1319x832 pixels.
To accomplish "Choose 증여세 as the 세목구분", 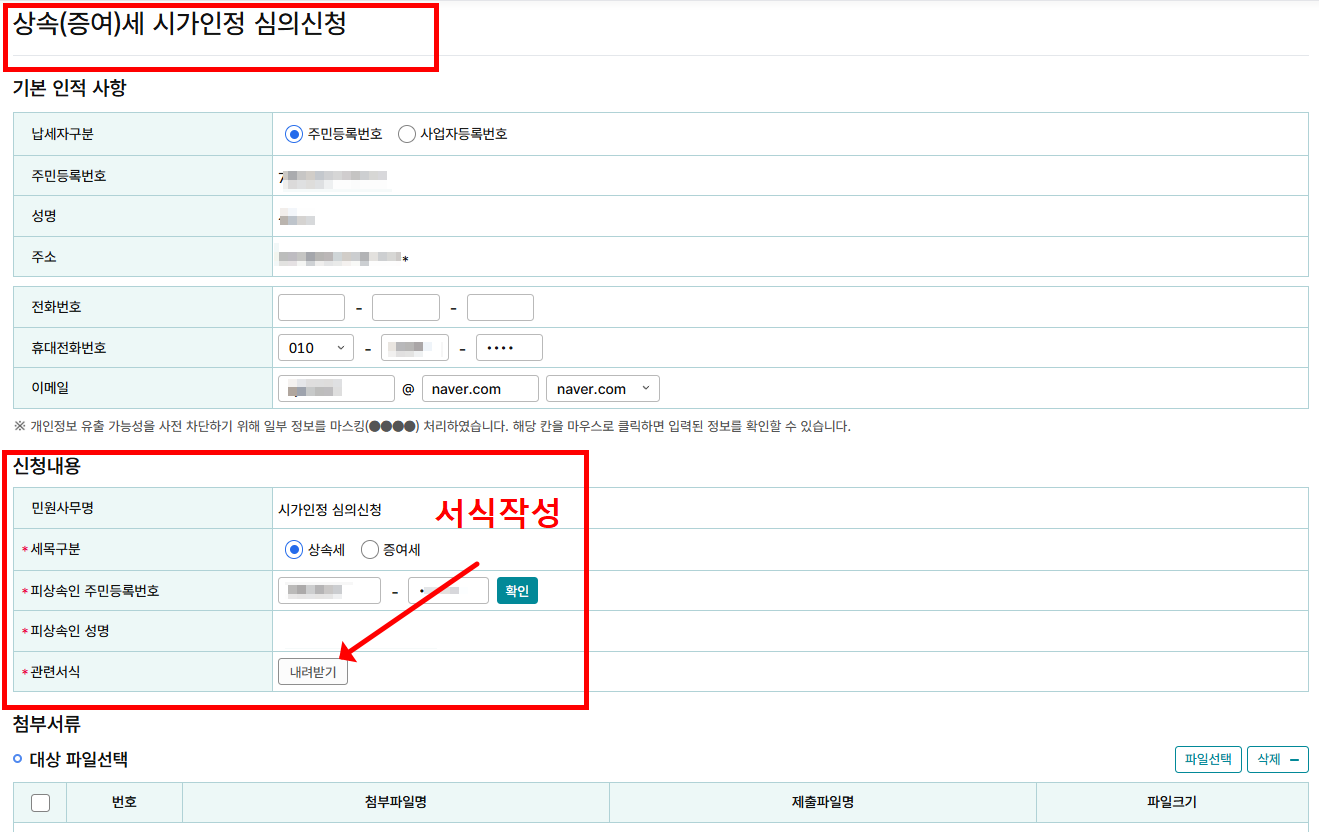I will [370, 549].
